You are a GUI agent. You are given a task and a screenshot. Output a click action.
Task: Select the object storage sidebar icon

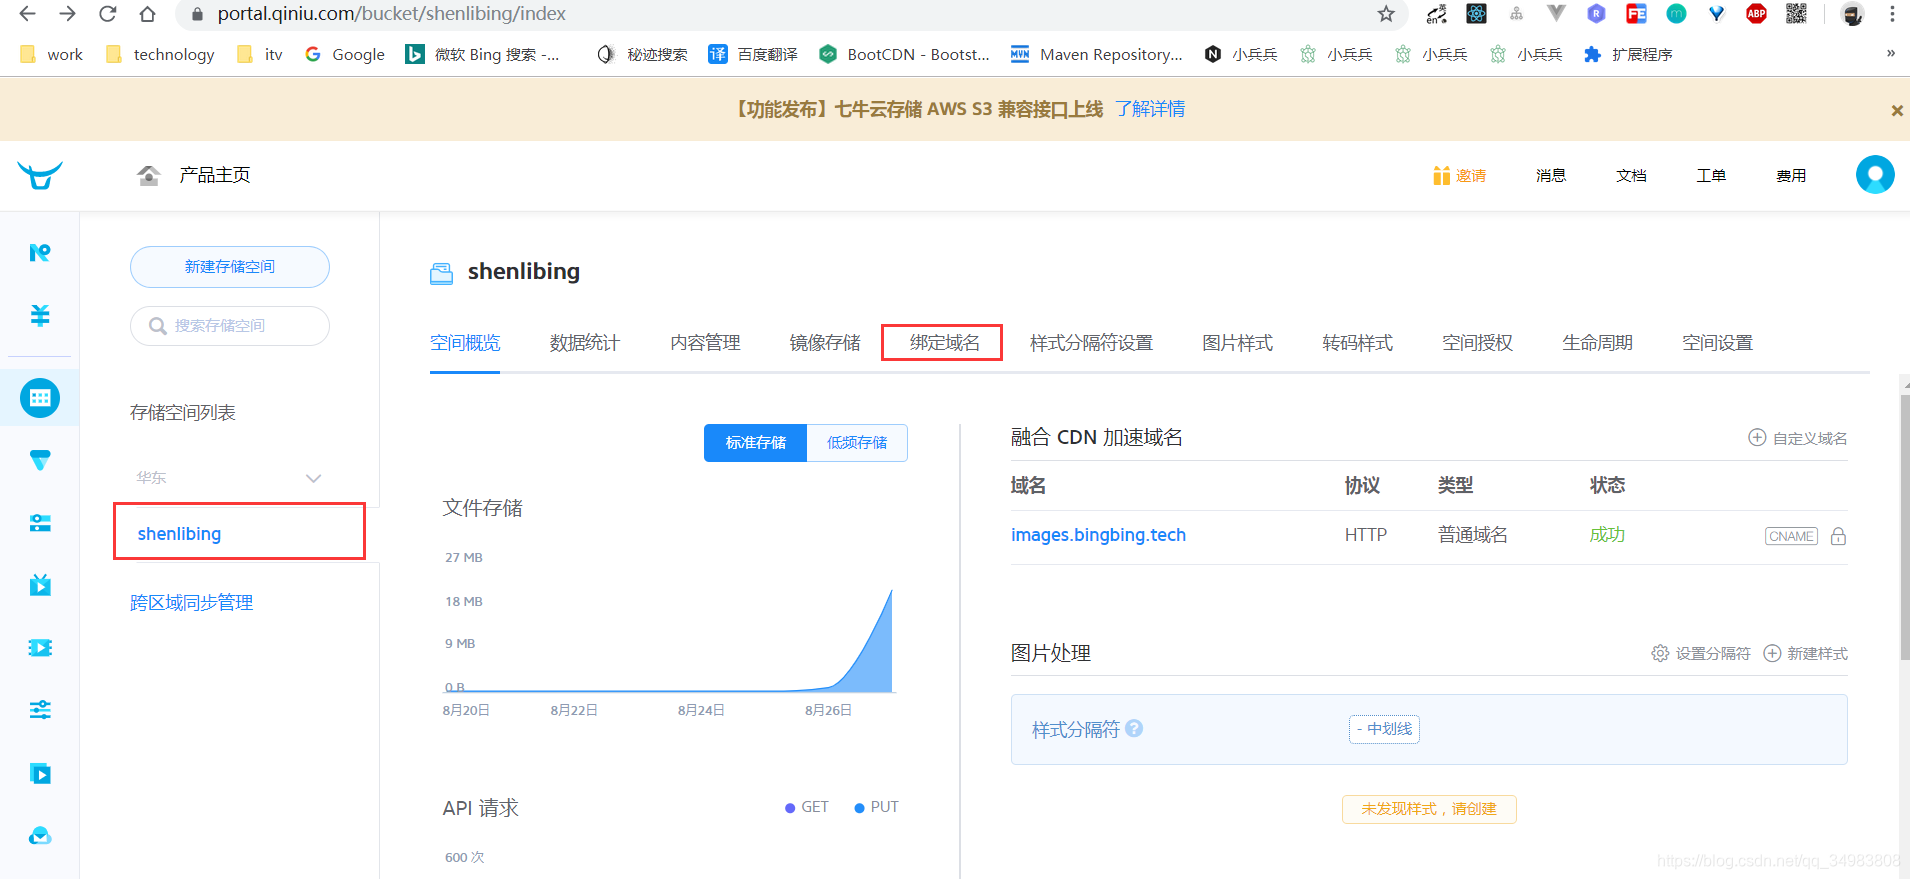[40, 398]
